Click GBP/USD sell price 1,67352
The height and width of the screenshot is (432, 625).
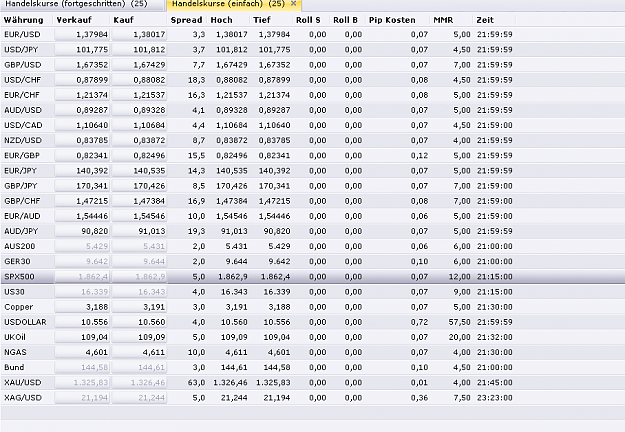(82, 65)
